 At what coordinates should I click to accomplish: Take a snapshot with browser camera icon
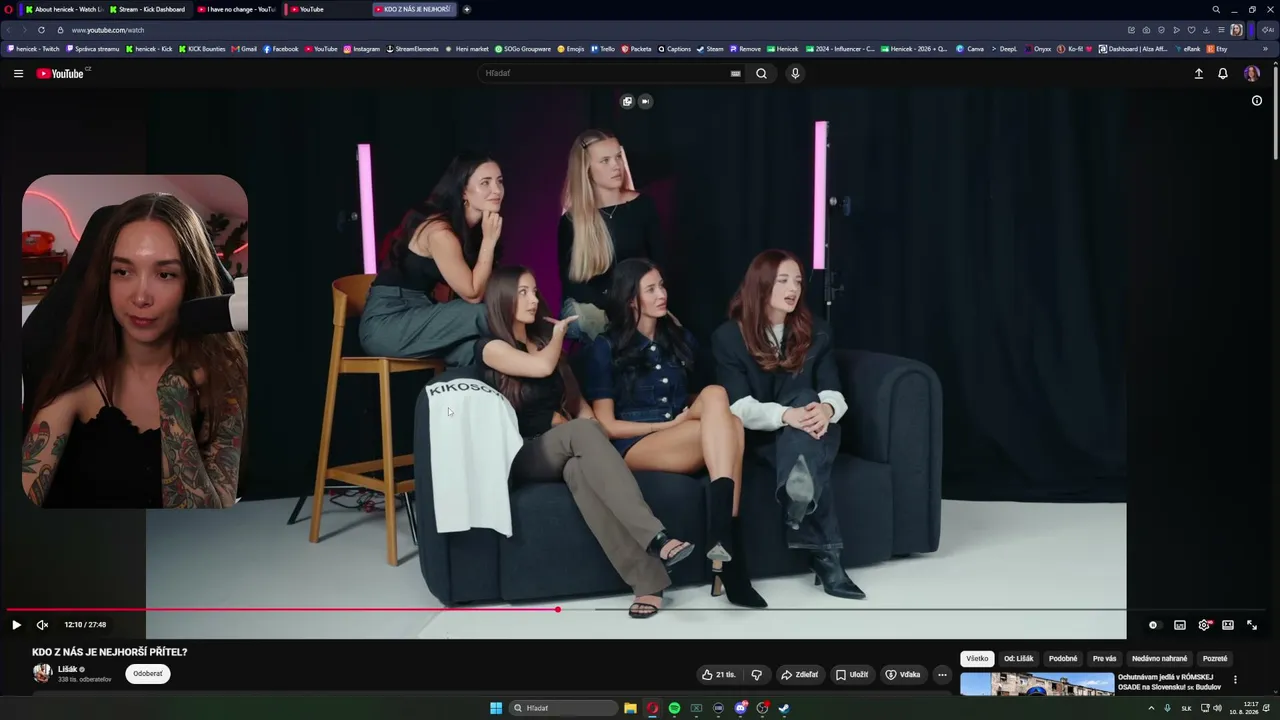click(1146, 30)
